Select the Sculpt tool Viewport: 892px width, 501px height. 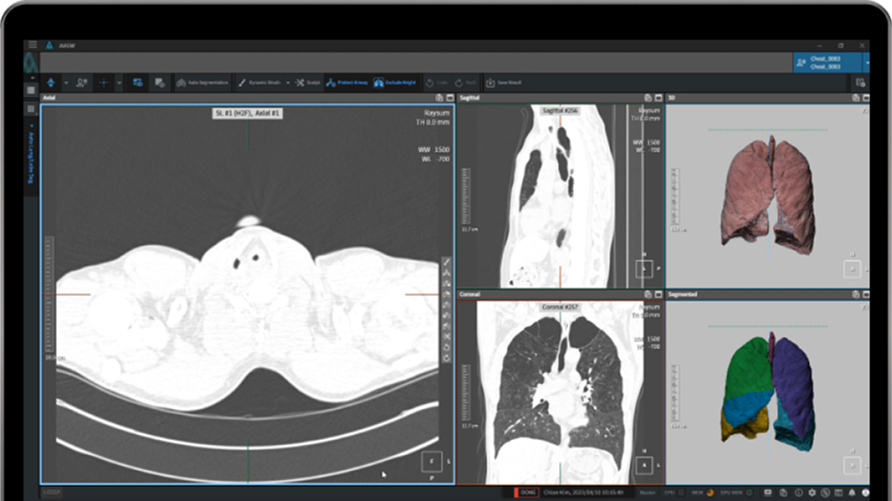coord(308,82)
